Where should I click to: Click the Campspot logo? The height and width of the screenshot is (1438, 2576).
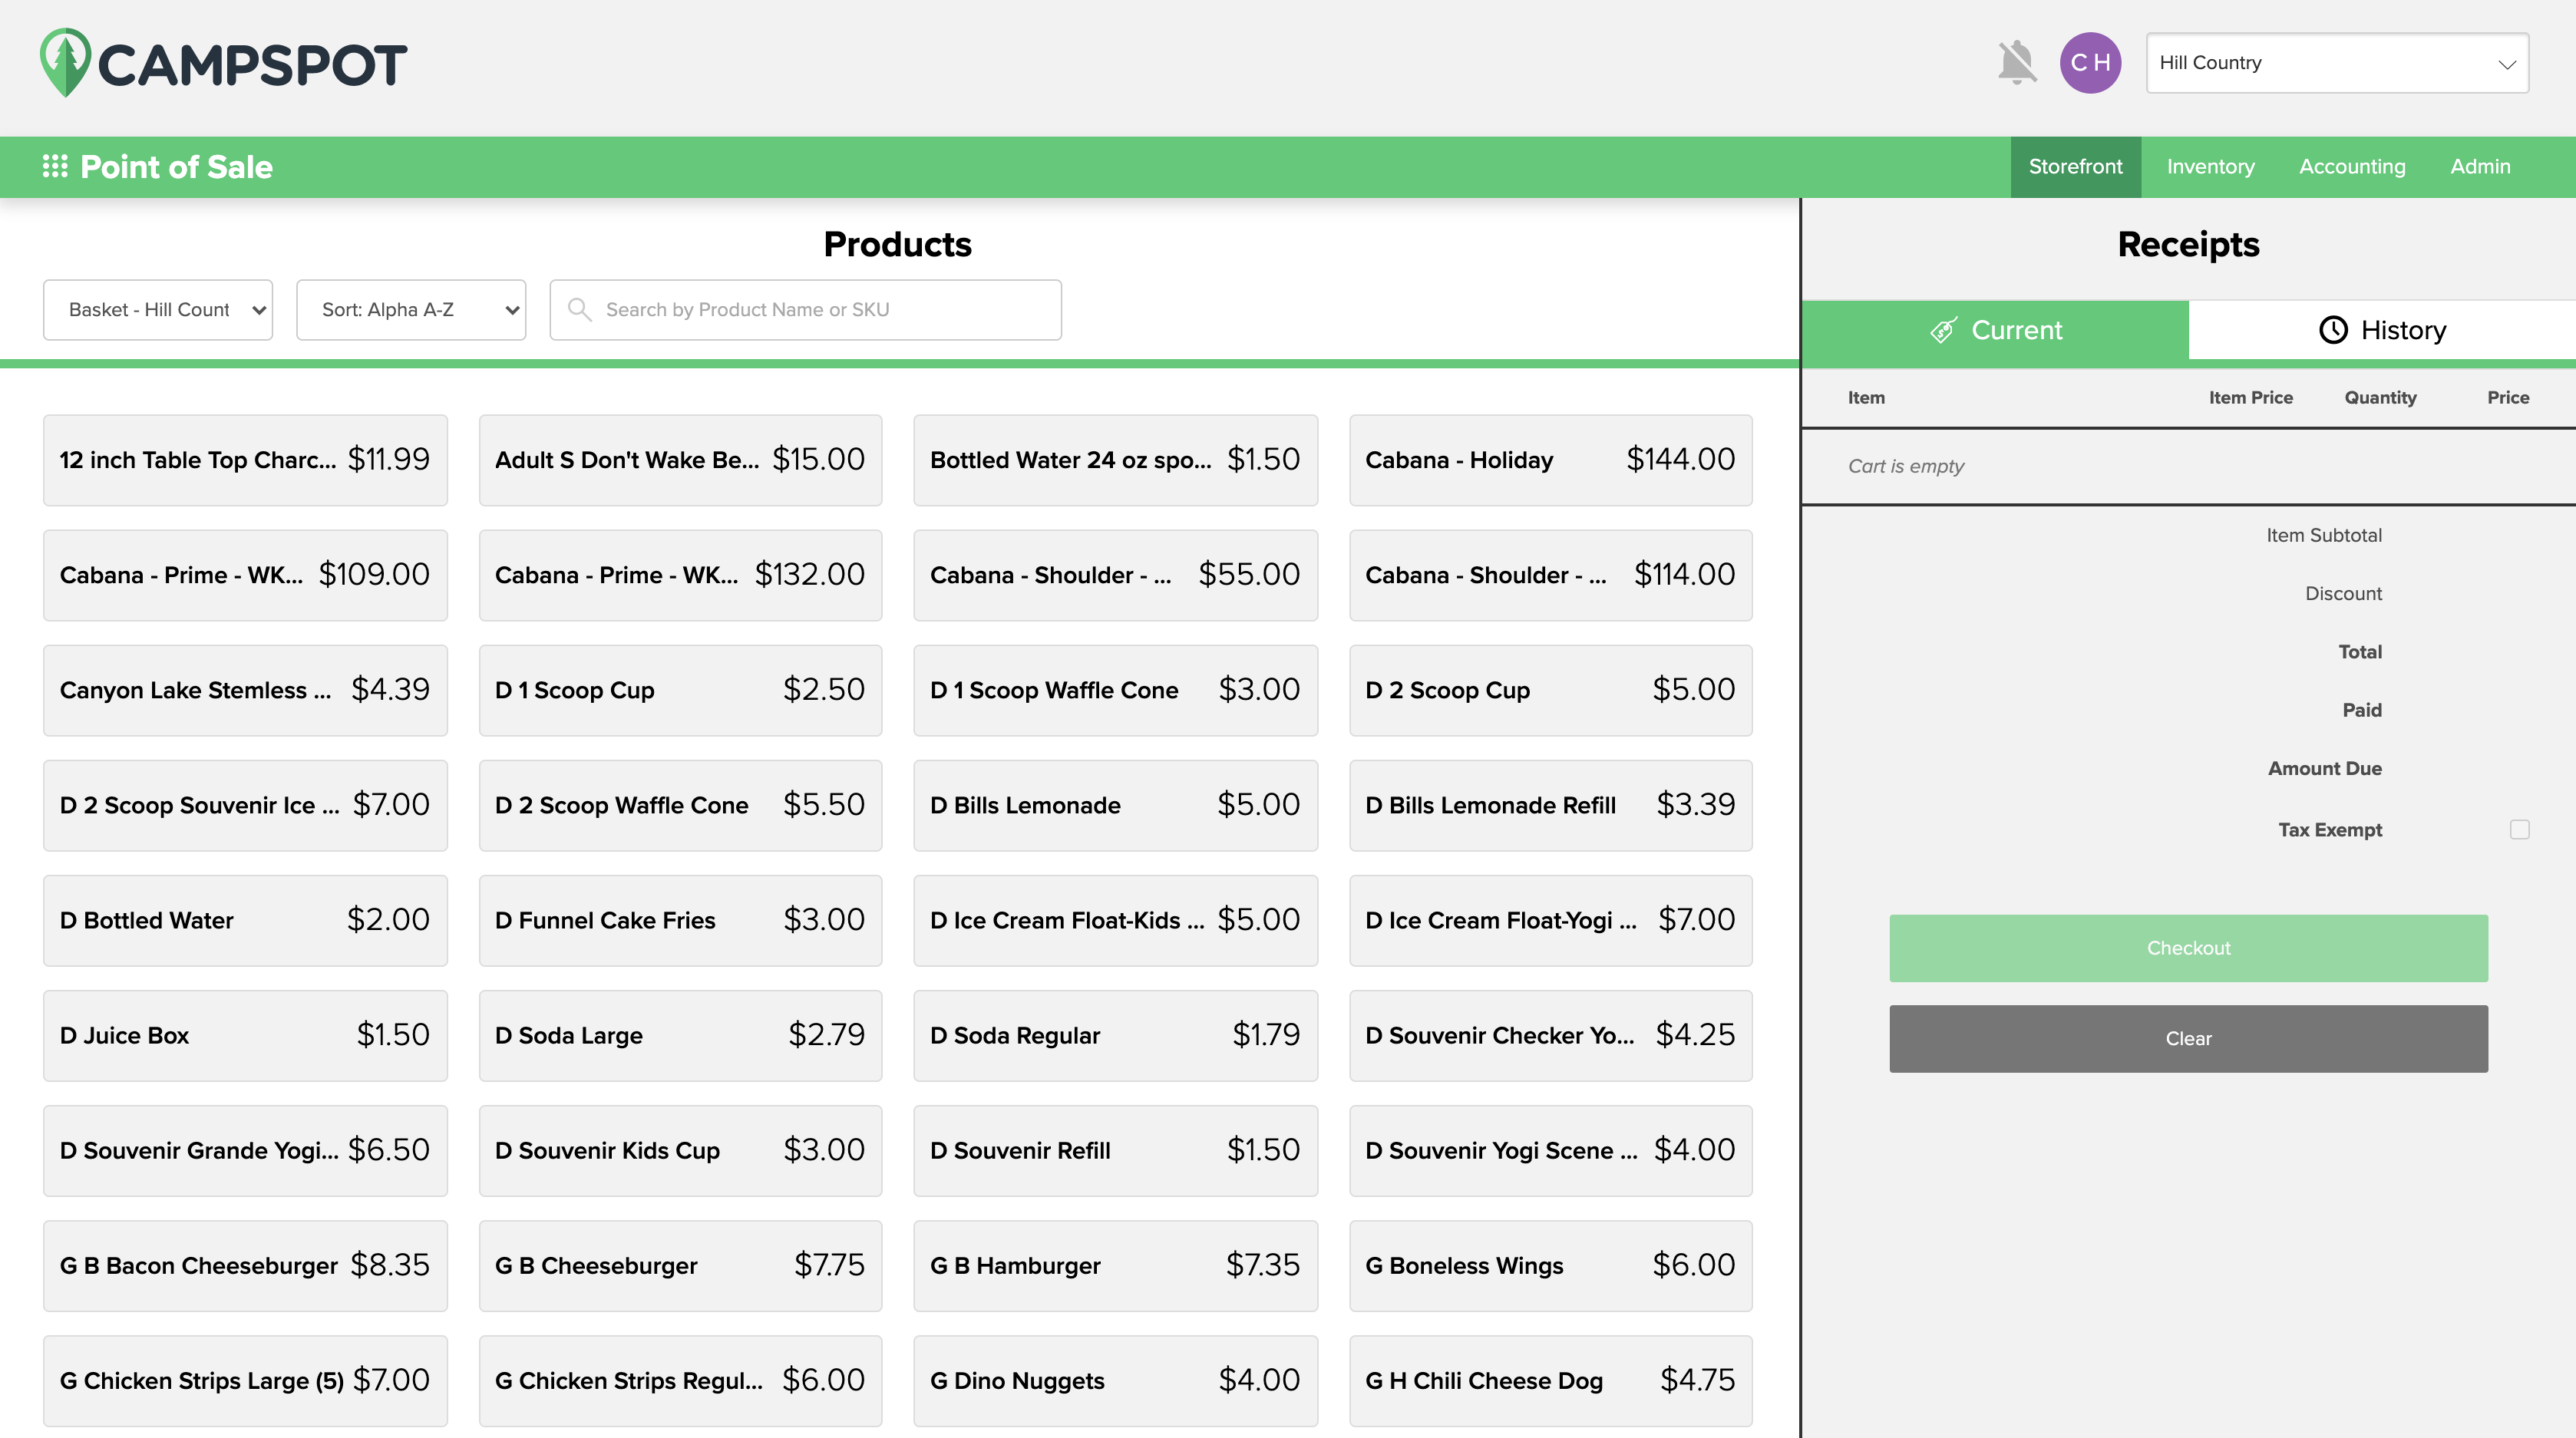[223, 63]
